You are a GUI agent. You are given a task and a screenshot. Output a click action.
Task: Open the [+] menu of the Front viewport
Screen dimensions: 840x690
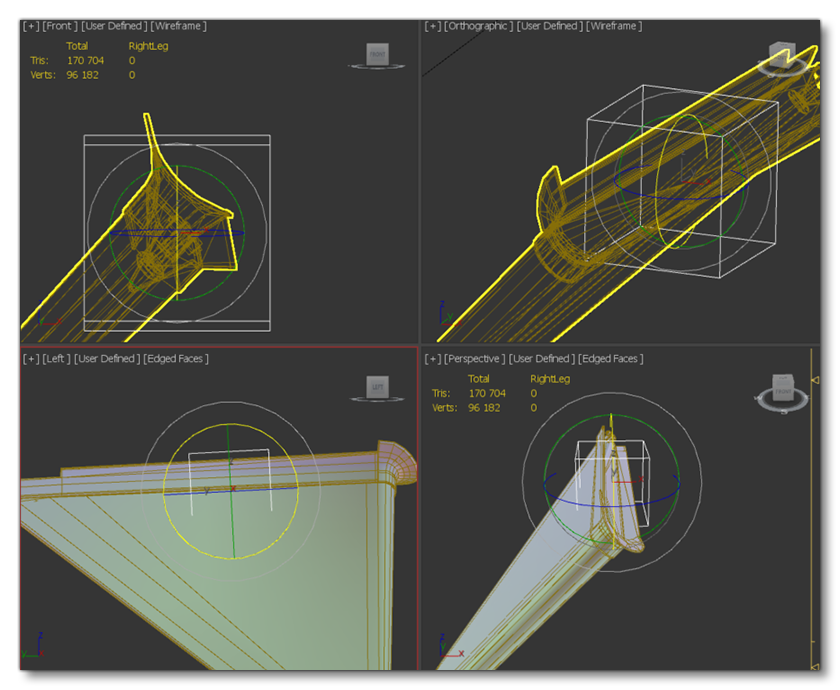coord(32,26)
